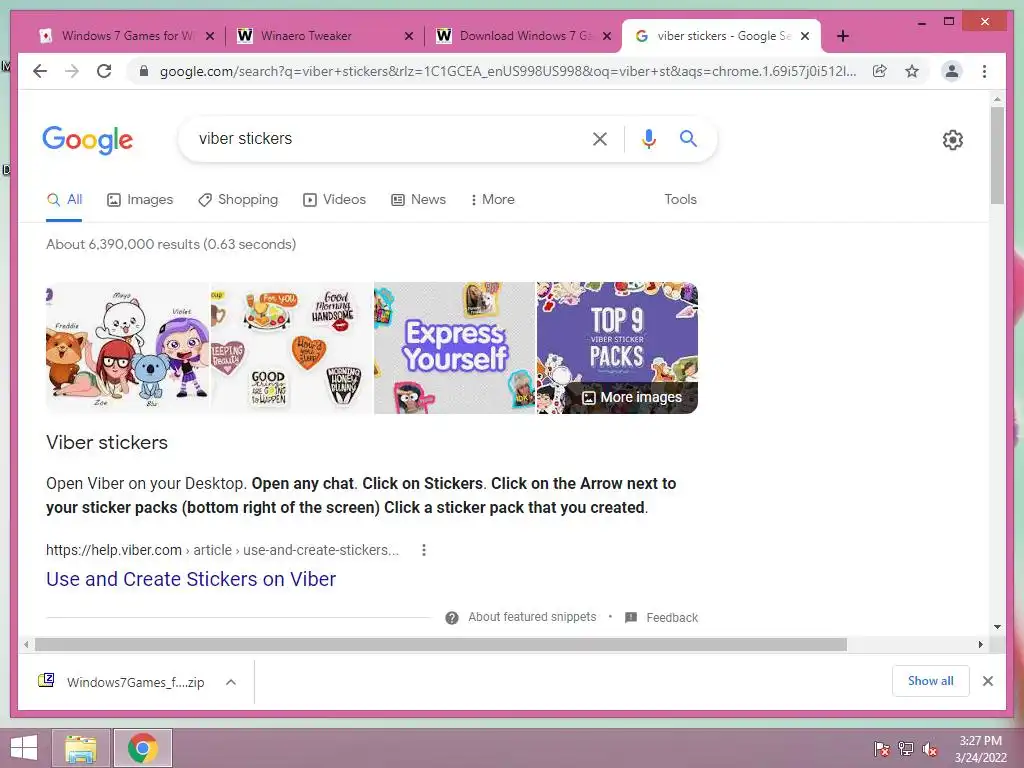Click the About featured snippets help icon
This screenshot has height=768, width=1024.
[451, 618]
